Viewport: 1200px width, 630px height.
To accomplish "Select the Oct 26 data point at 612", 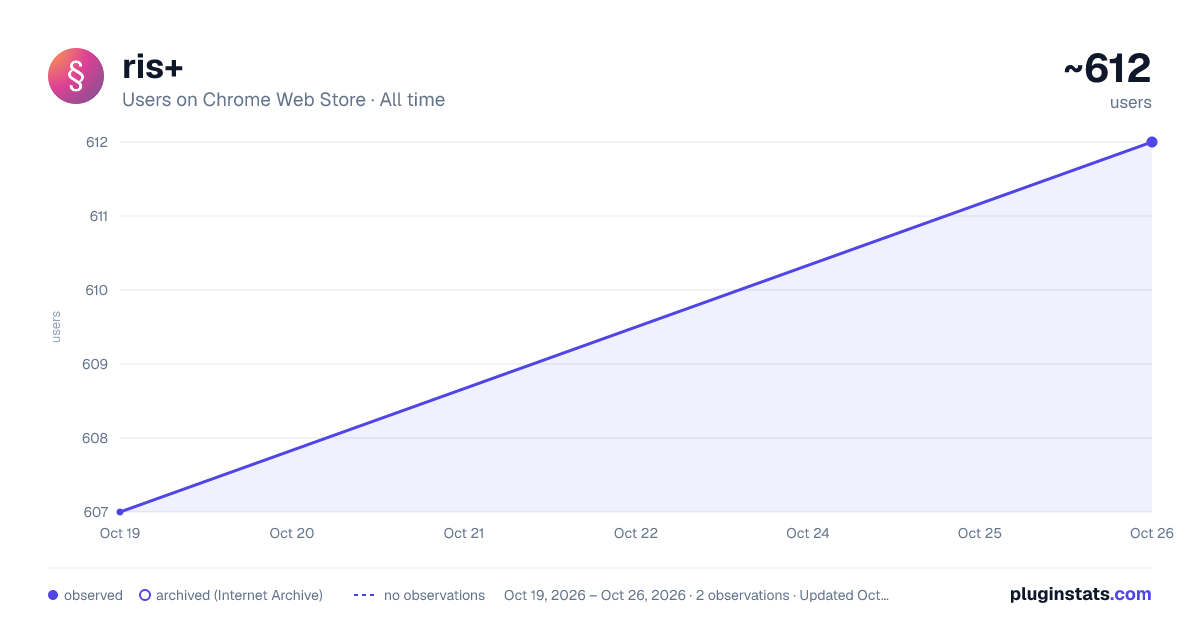I will click(1152, 142).
